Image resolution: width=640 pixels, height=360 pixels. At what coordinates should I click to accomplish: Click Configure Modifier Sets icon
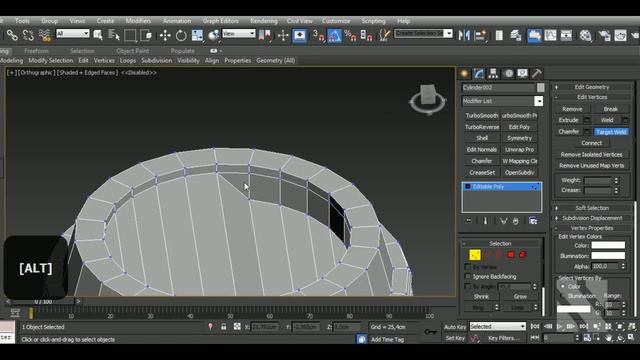point(533,221)
